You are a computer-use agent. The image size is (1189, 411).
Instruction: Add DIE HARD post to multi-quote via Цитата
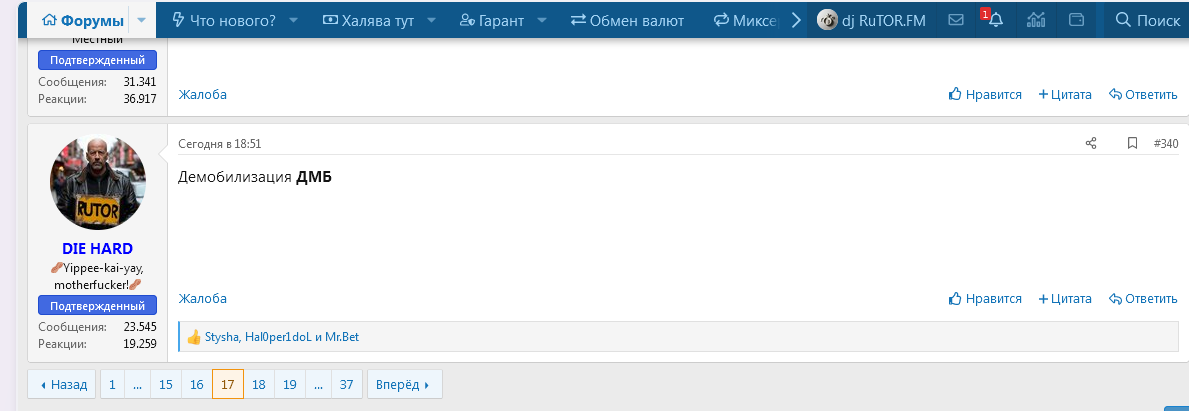pyautogui.click(x=1067, y=298)
